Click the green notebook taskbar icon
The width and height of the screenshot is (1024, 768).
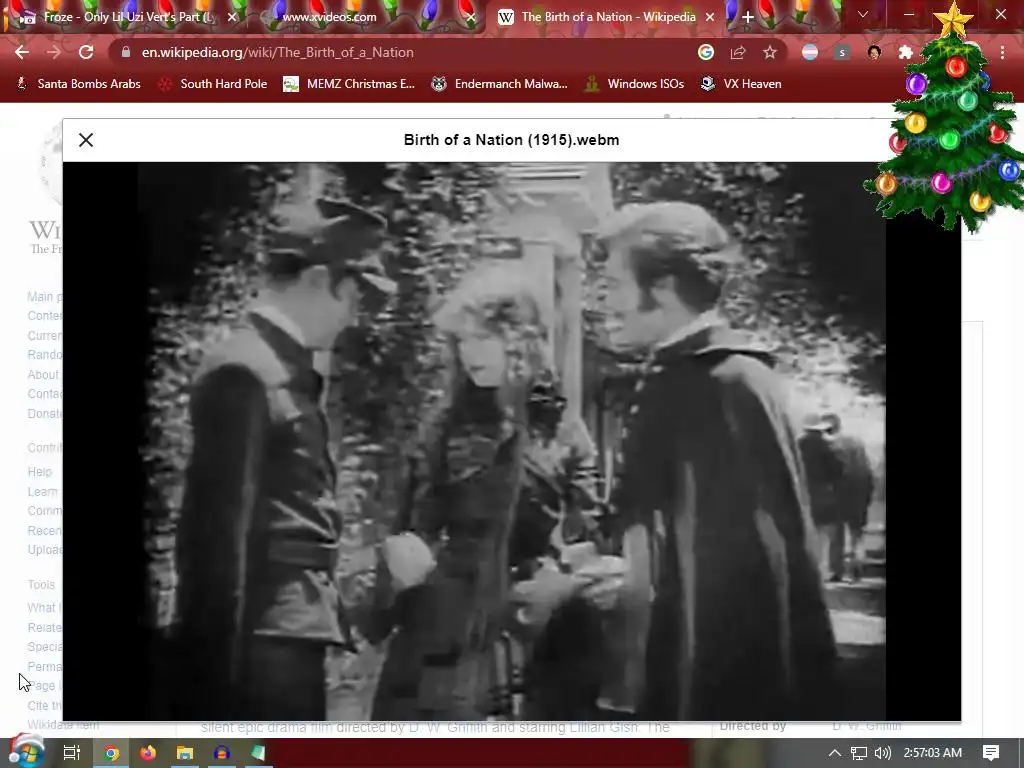(258, 753)
